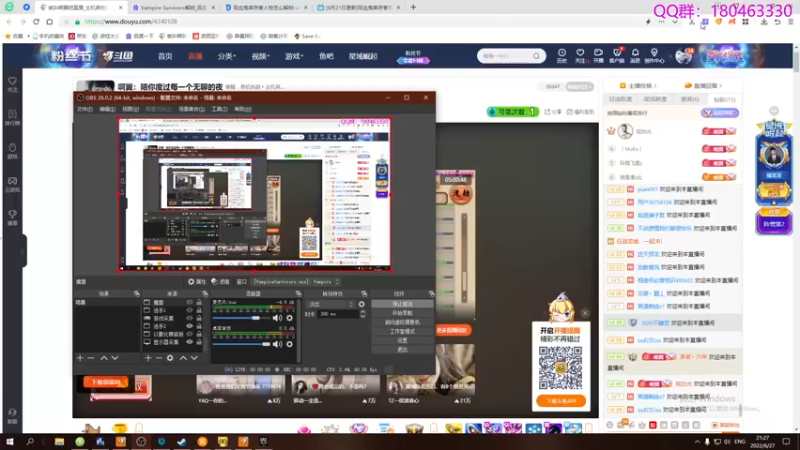Open Windows Start menu
Image resolution: width=800 pixels, height=450 pixels.
tap(10, 441)
